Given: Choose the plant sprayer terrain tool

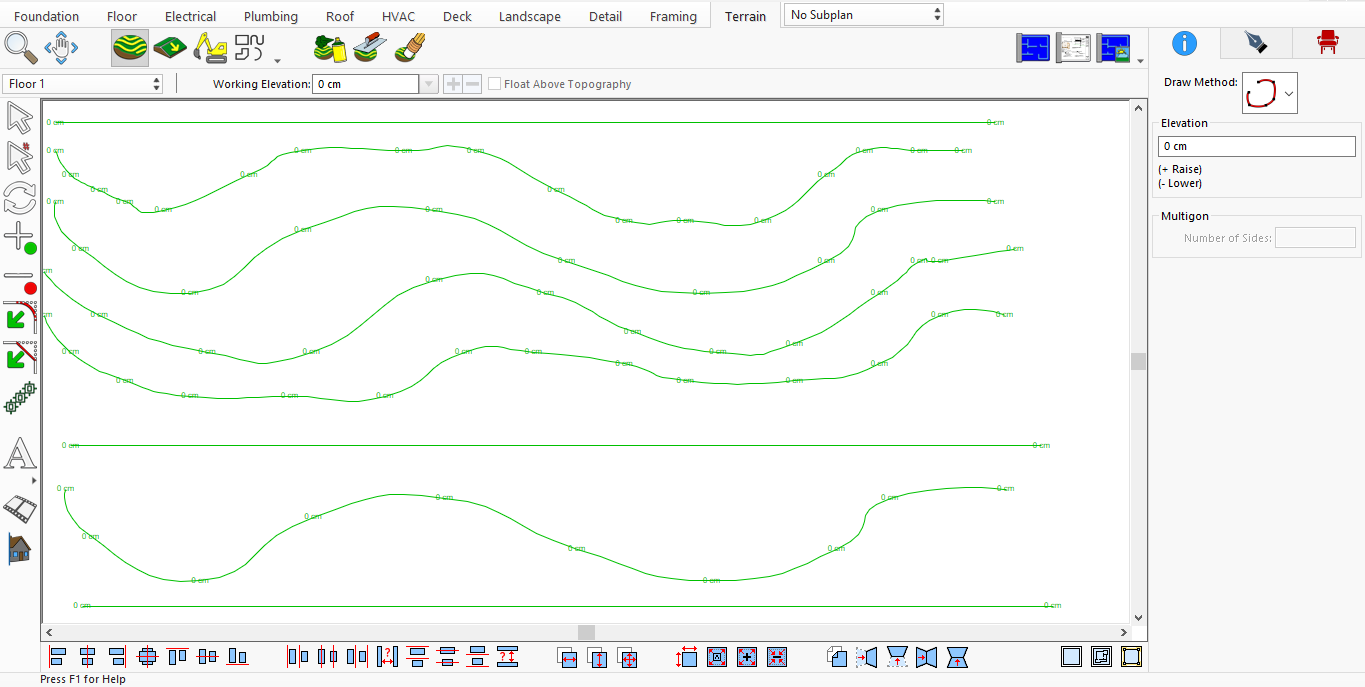Looking at the screenshot, I should [330, 47].
